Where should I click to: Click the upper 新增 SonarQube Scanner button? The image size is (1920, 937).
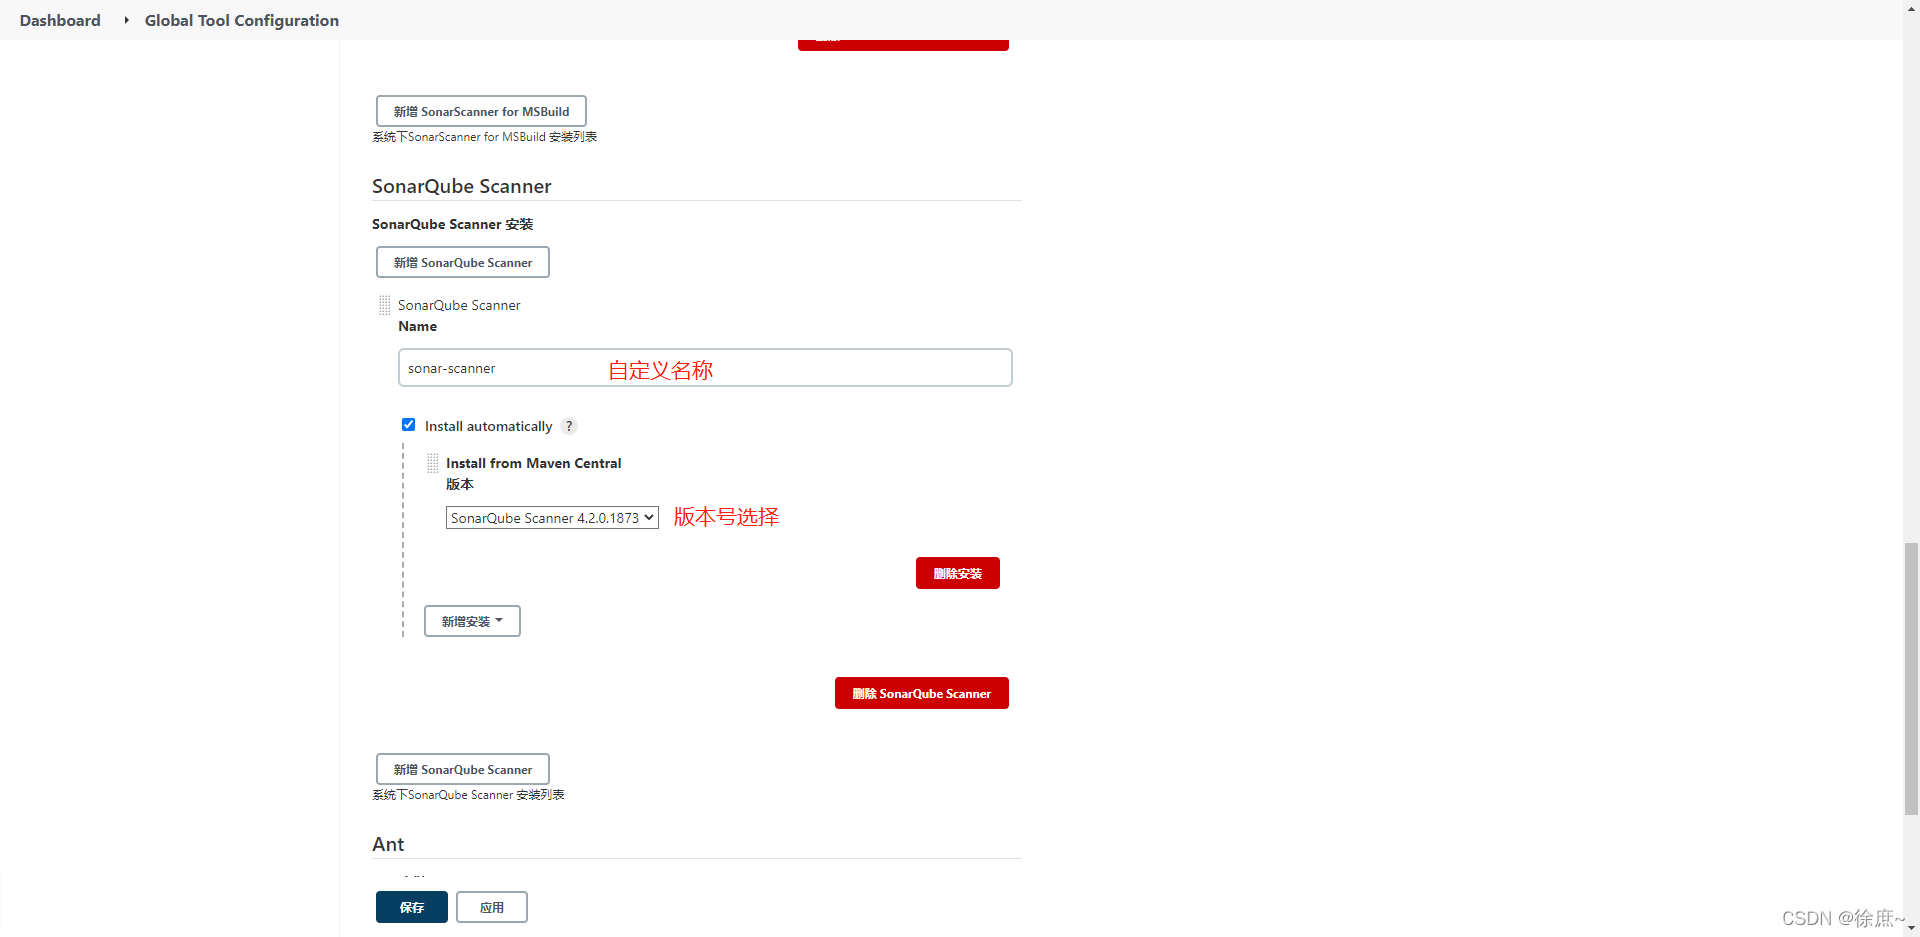pyautogui.click(x=463, y=262)
